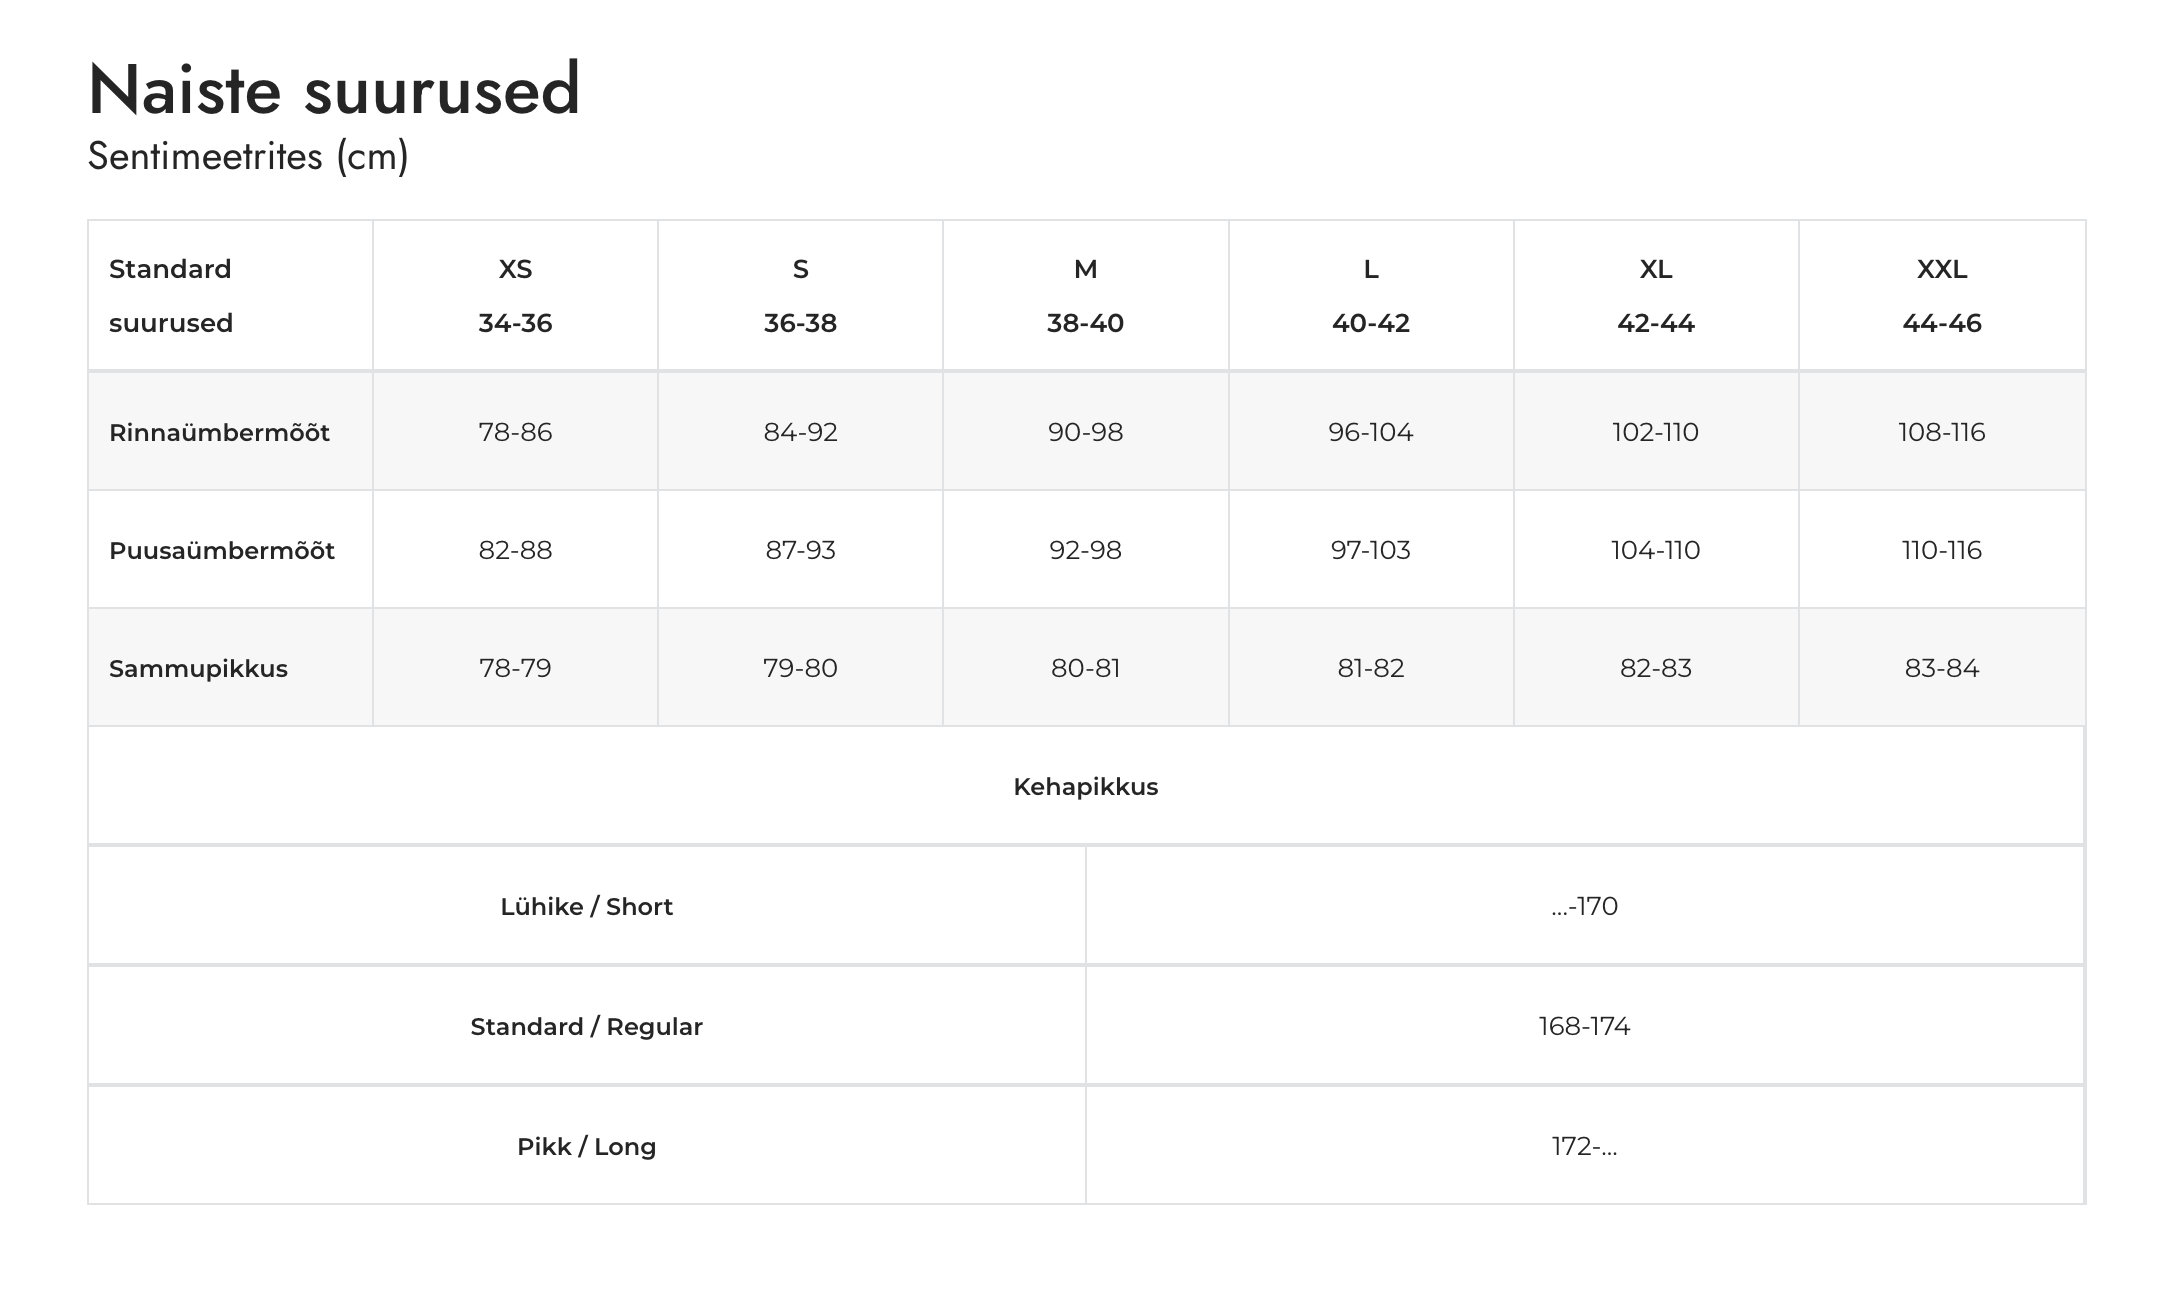The image size is (2174, 1308).
Task: Select the S 36-38 column header
Action: tap(800, 296)
